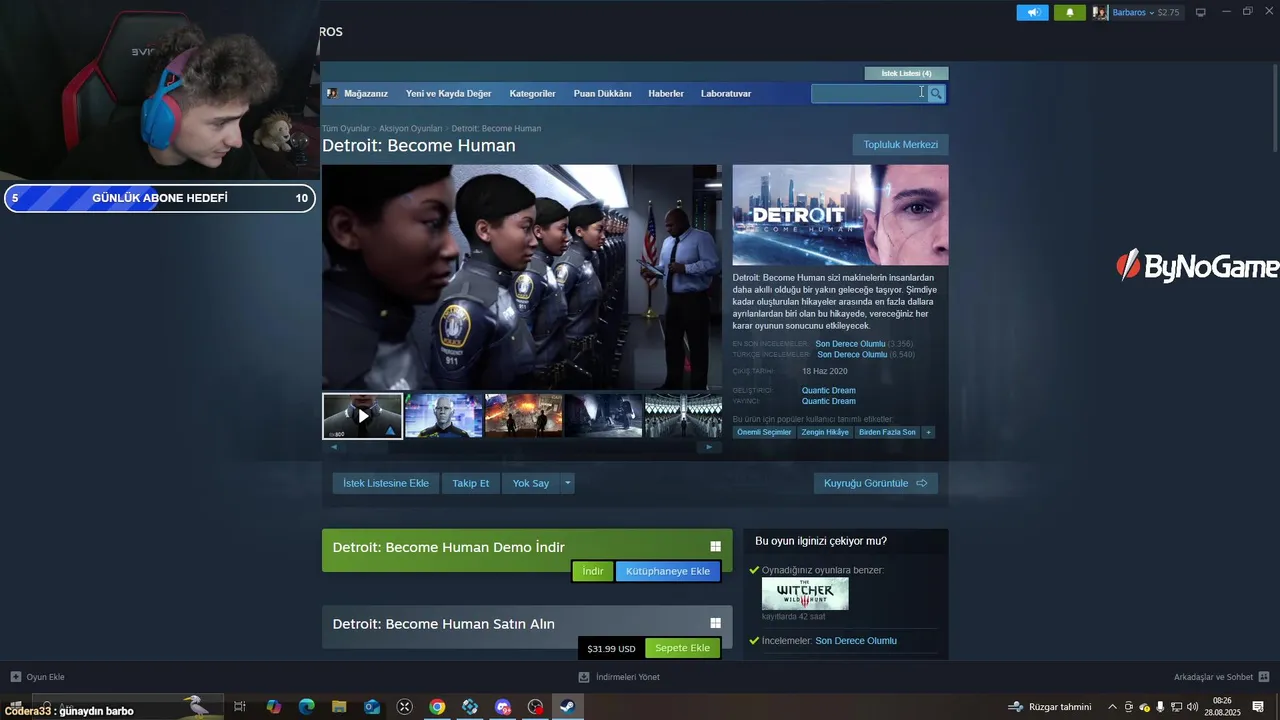Viewport: 1280px width, 720px height.
Task: Open the Haberler tab
Action: (x=666, y=93)
